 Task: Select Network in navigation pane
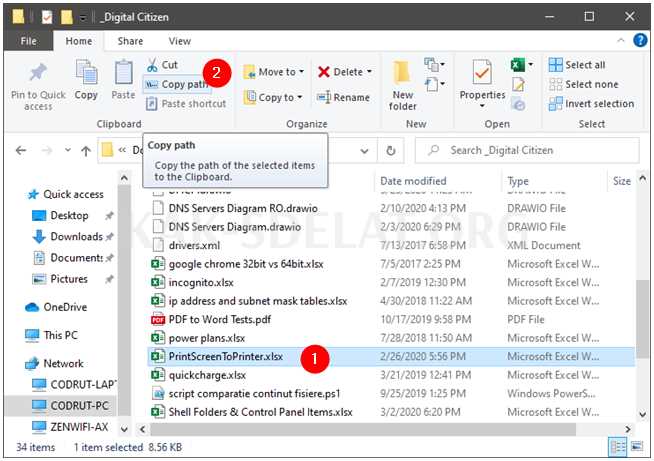tap(54, 363)
